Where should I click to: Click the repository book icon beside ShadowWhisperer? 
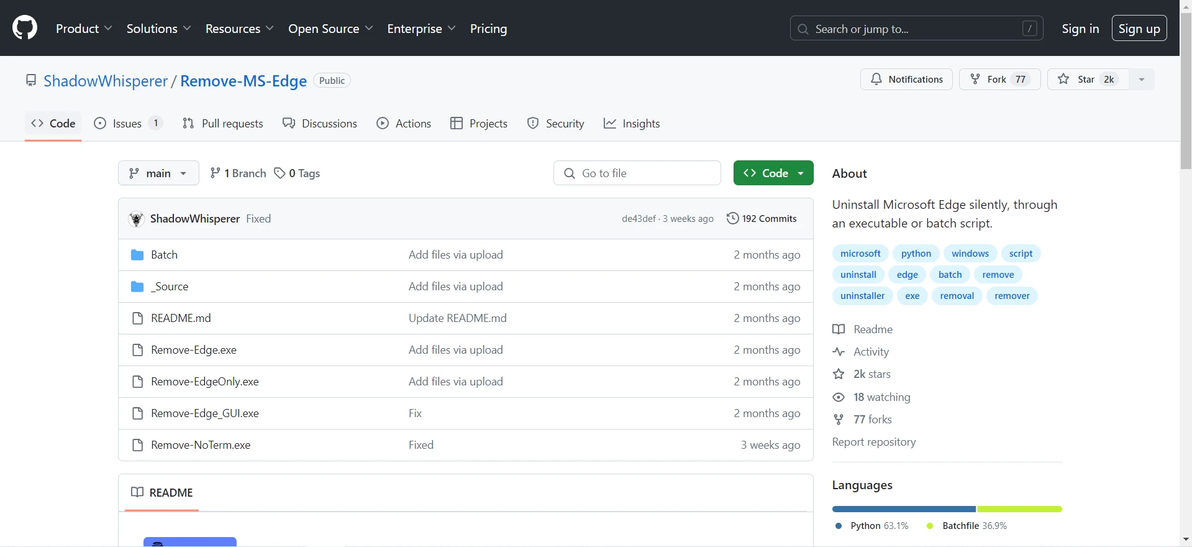pyautogui.click(x=31, y=80)
